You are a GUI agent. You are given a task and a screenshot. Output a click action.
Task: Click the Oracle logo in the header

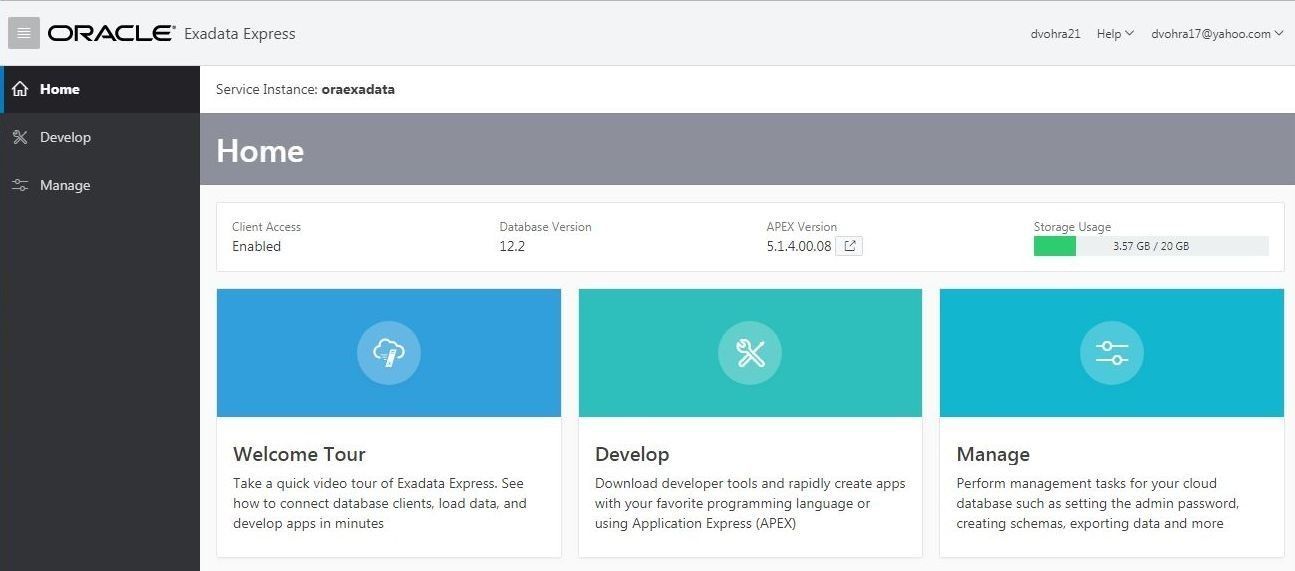[111, 33]
